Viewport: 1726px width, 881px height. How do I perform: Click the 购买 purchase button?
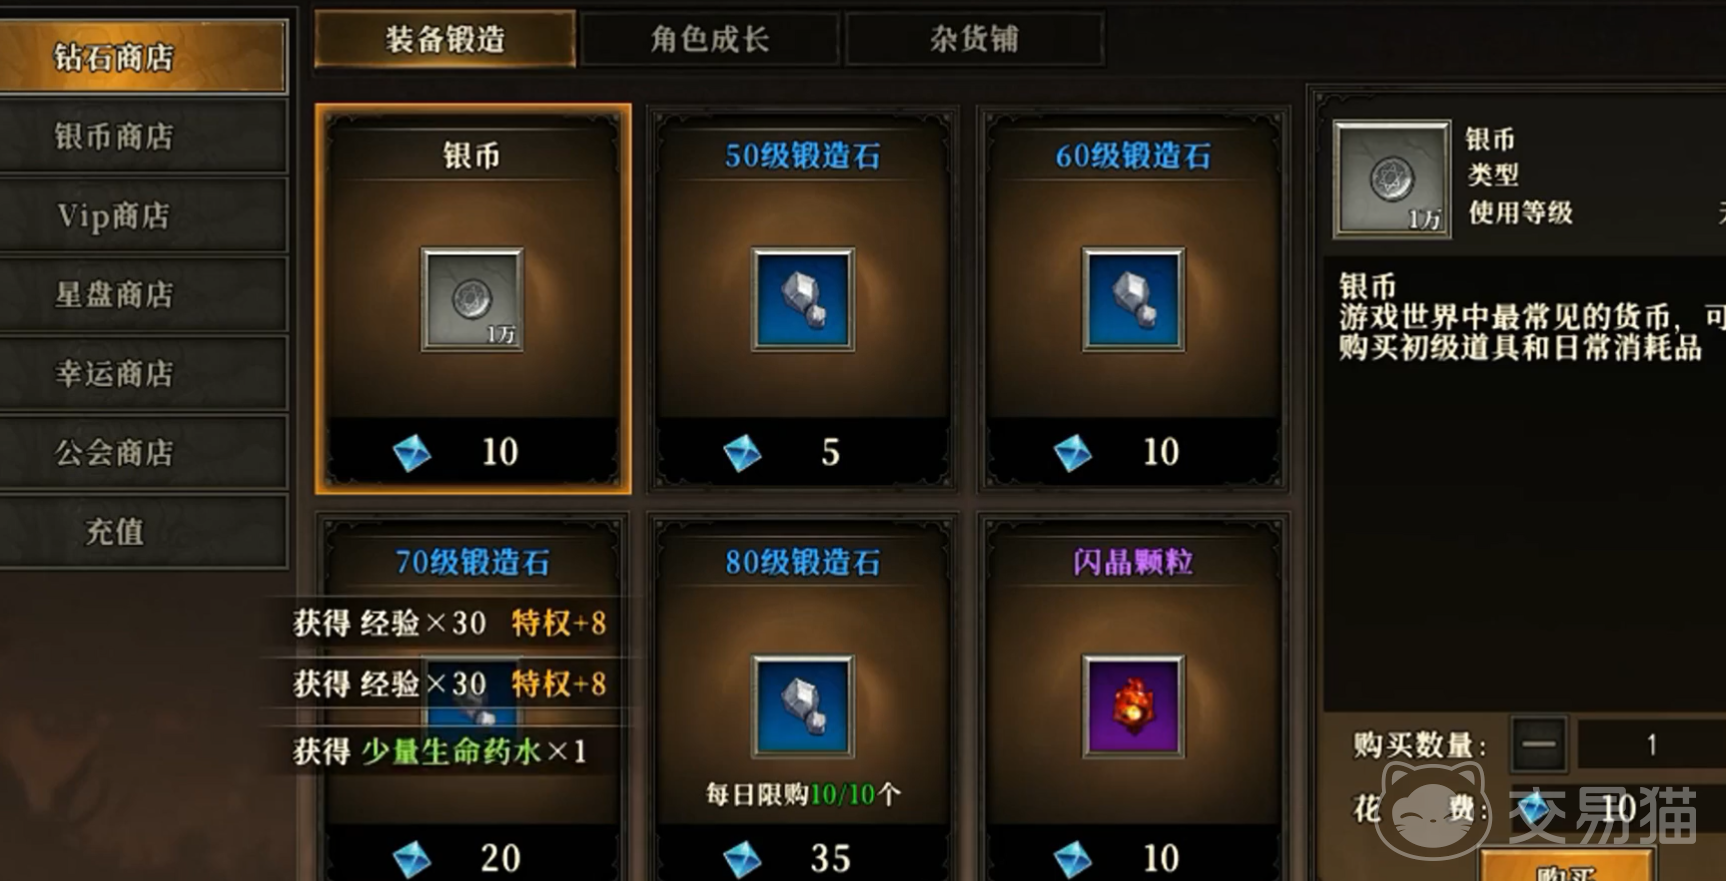coord(1566,866)
